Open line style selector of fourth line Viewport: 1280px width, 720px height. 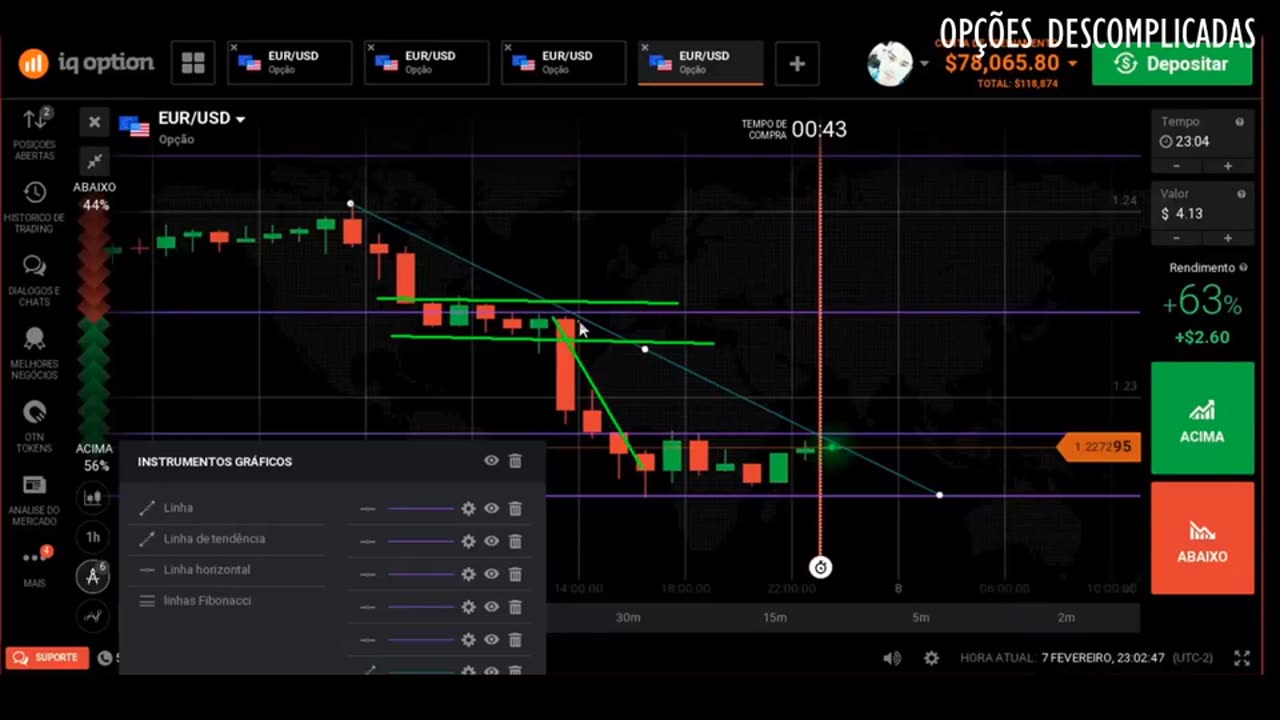tap(368, 607)
